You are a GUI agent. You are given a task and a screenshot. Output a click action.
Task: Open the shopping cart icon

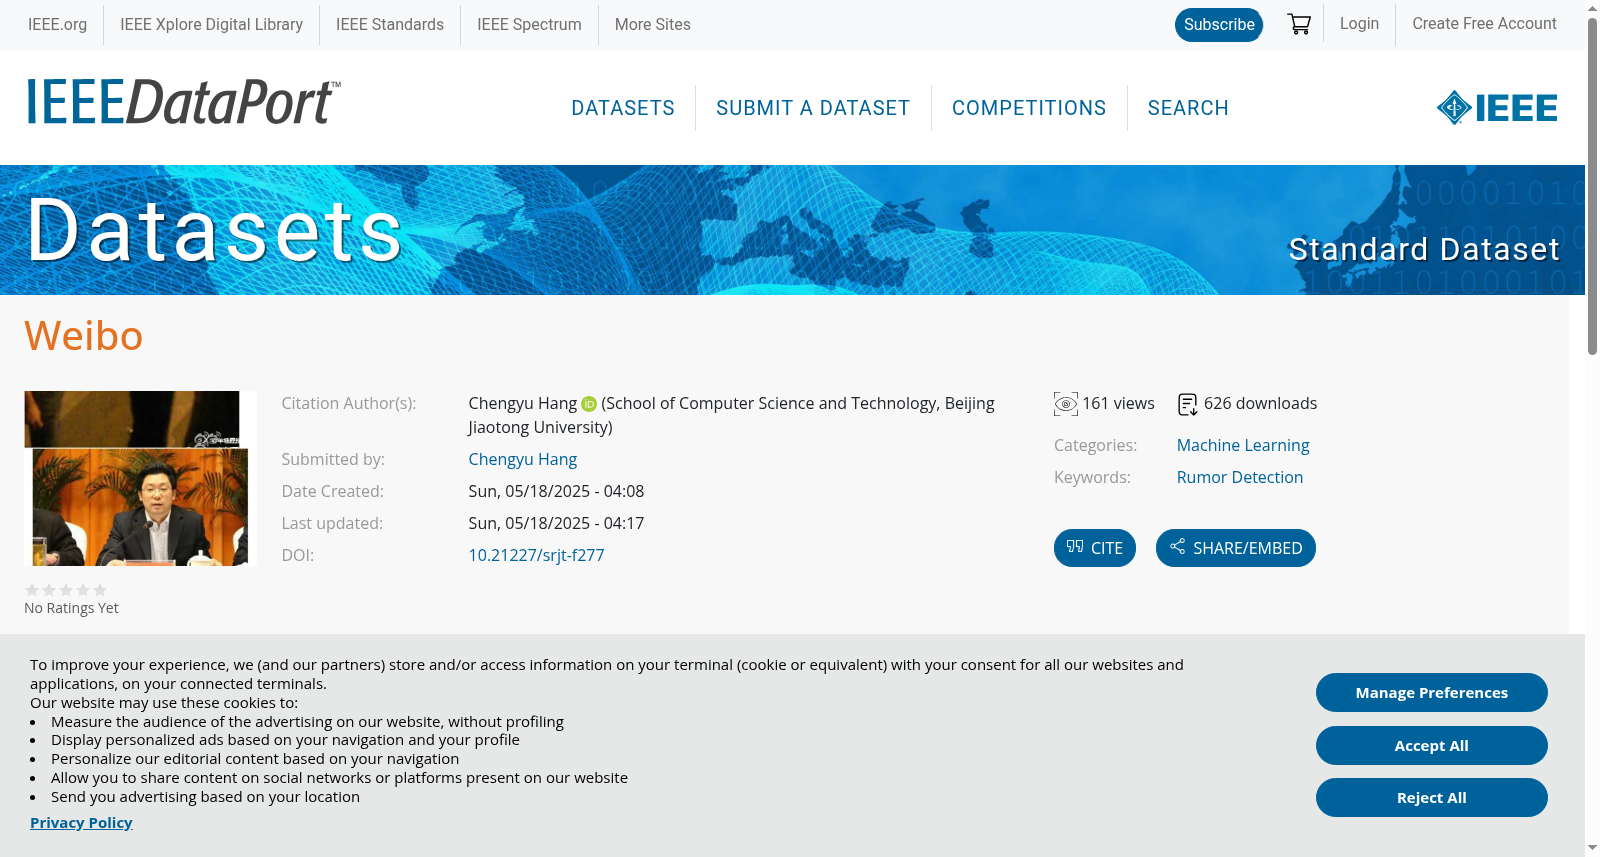pos(1299,24)
